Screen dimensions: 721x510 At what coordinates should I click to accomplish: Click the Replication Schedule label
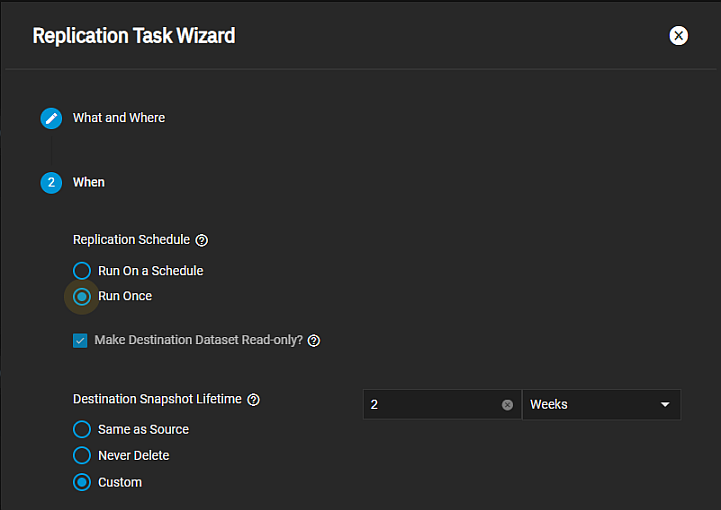coord(131,240)
